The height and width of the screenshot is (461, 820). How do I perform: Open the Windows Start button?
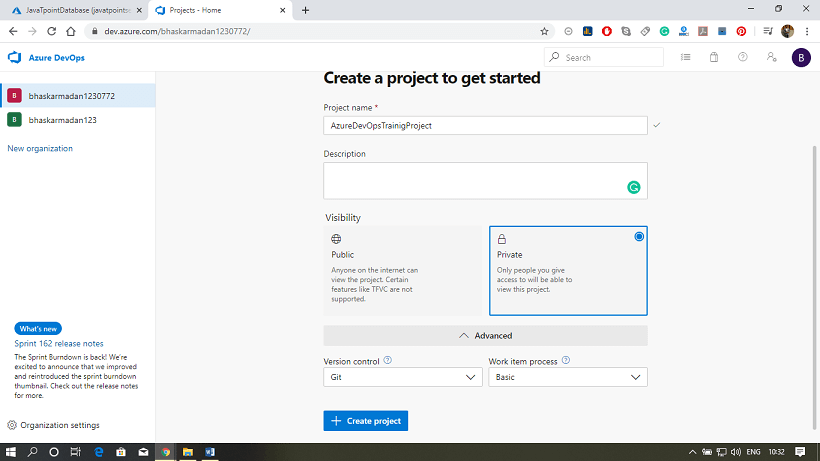coord(10,452)
